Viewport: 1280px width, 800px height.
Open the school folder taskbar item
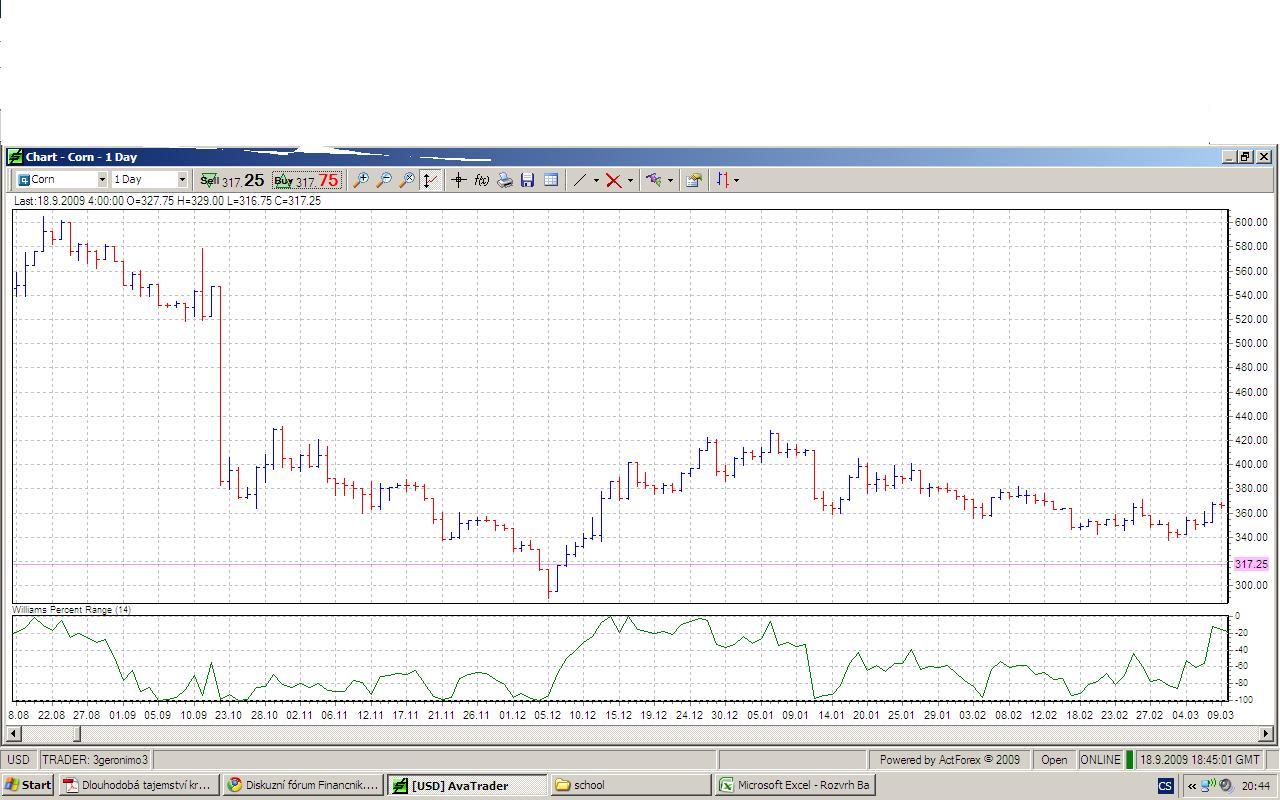[x=631, y=785]
